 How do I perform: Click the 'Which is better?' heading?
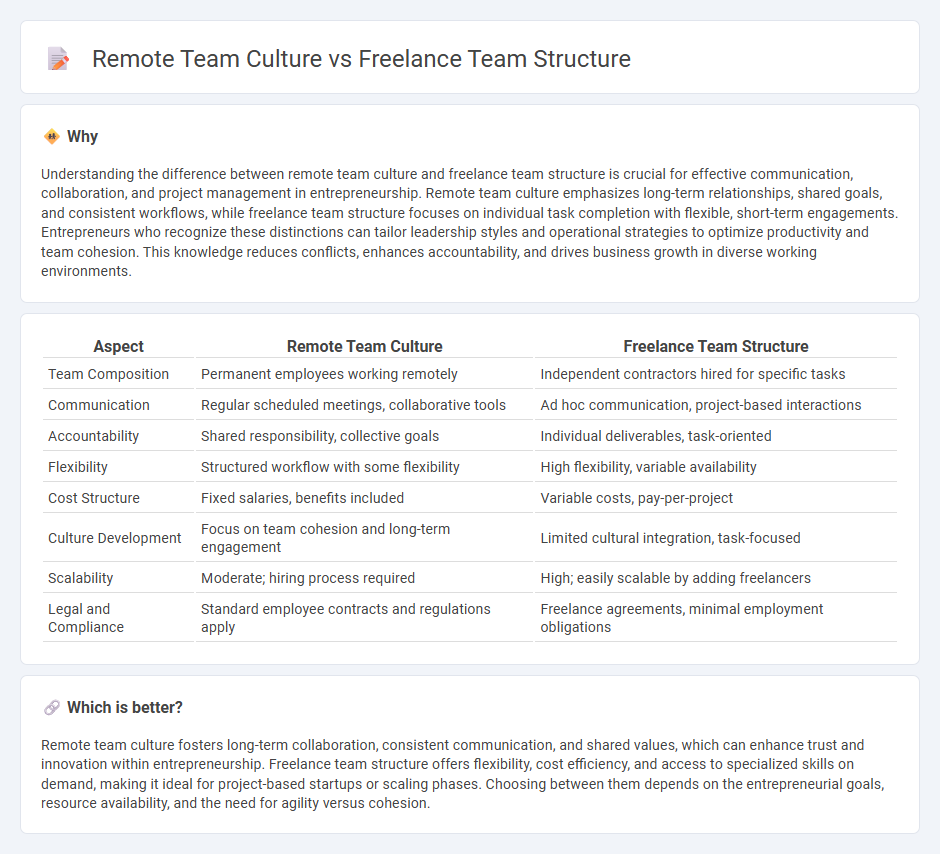pos(125,708)
